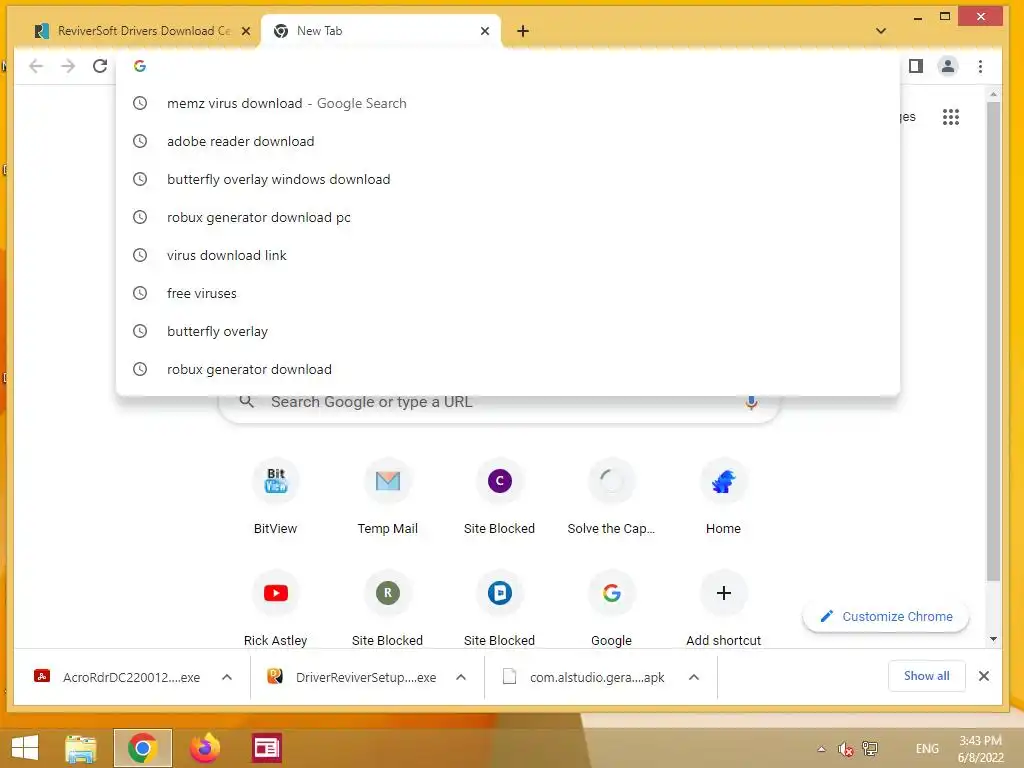
Task: Expand options for DriverReviverSetup download
Action: 460,677
